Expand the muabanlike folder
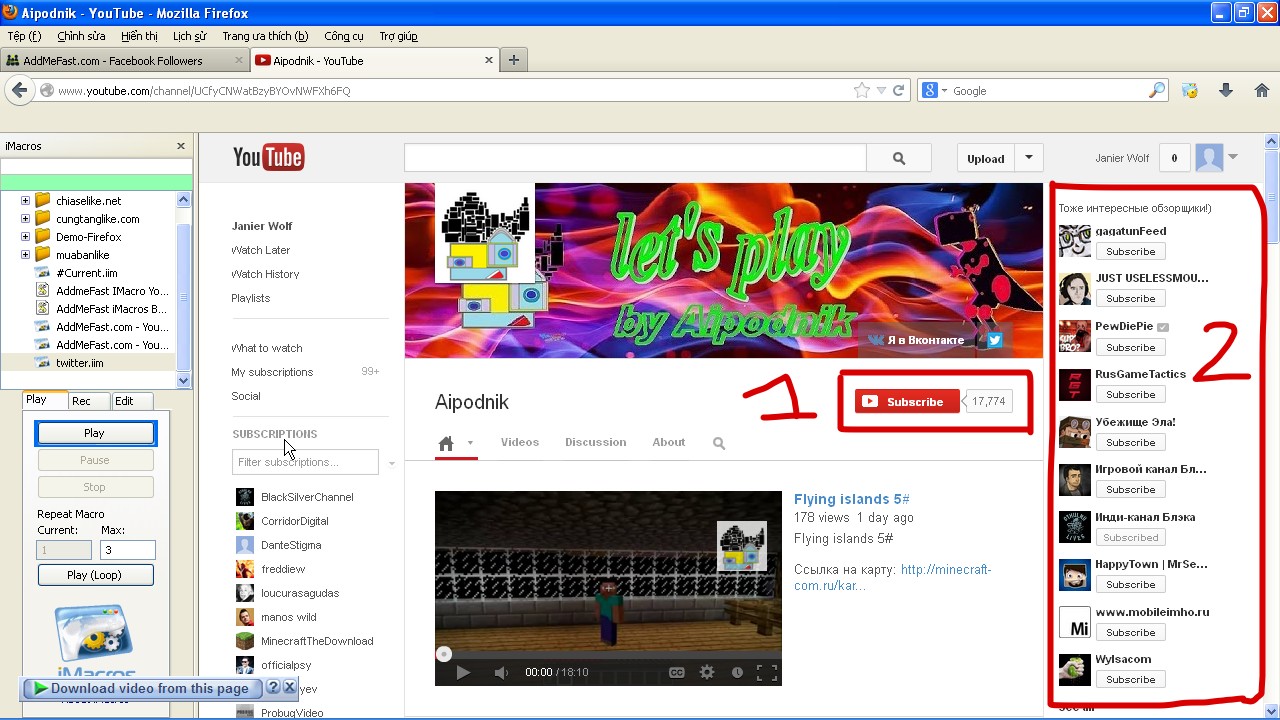Viewport: 1280px width, 720px height. [25, 255]
